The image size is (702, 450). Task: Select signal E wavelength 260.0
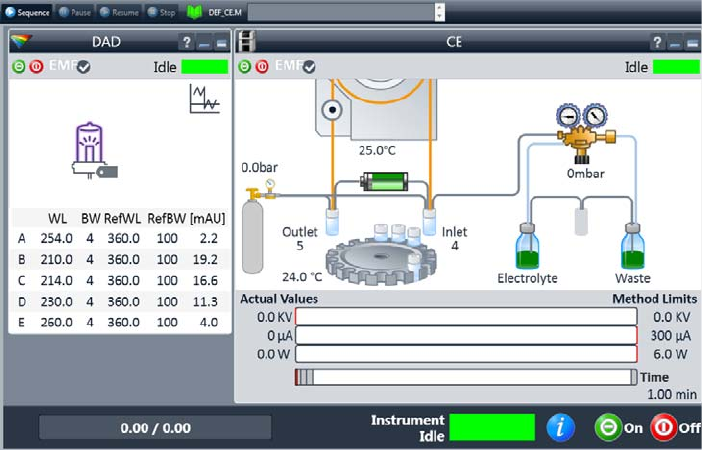(x=56, y=322)
